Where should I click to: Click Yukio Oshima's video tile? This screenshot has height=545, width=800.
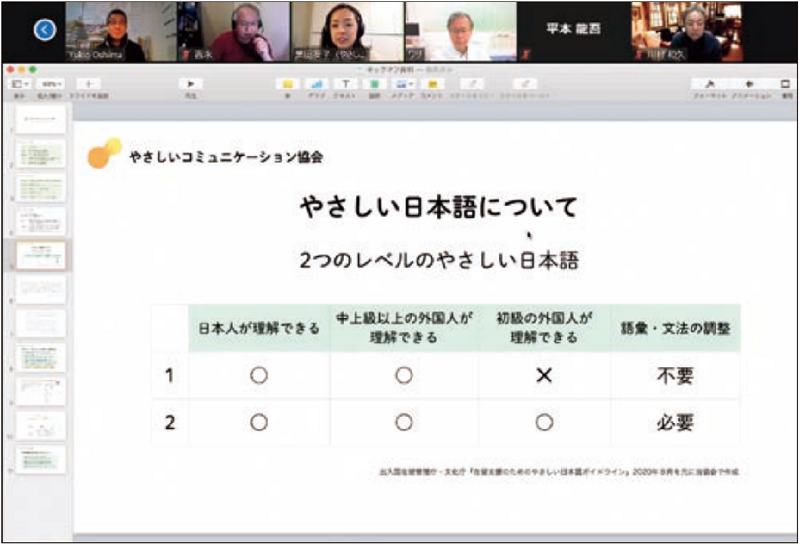tap(120, 32)
